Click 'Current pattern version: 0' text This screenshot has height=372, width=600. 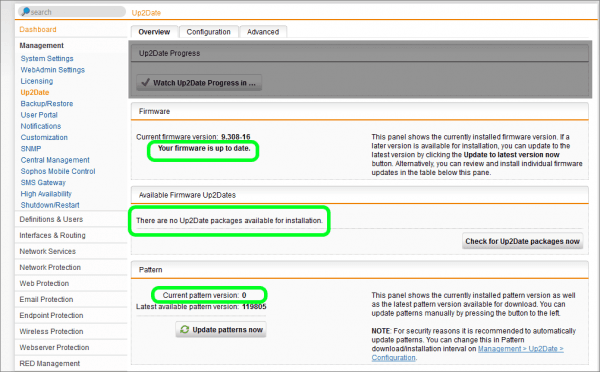(204, 295)
